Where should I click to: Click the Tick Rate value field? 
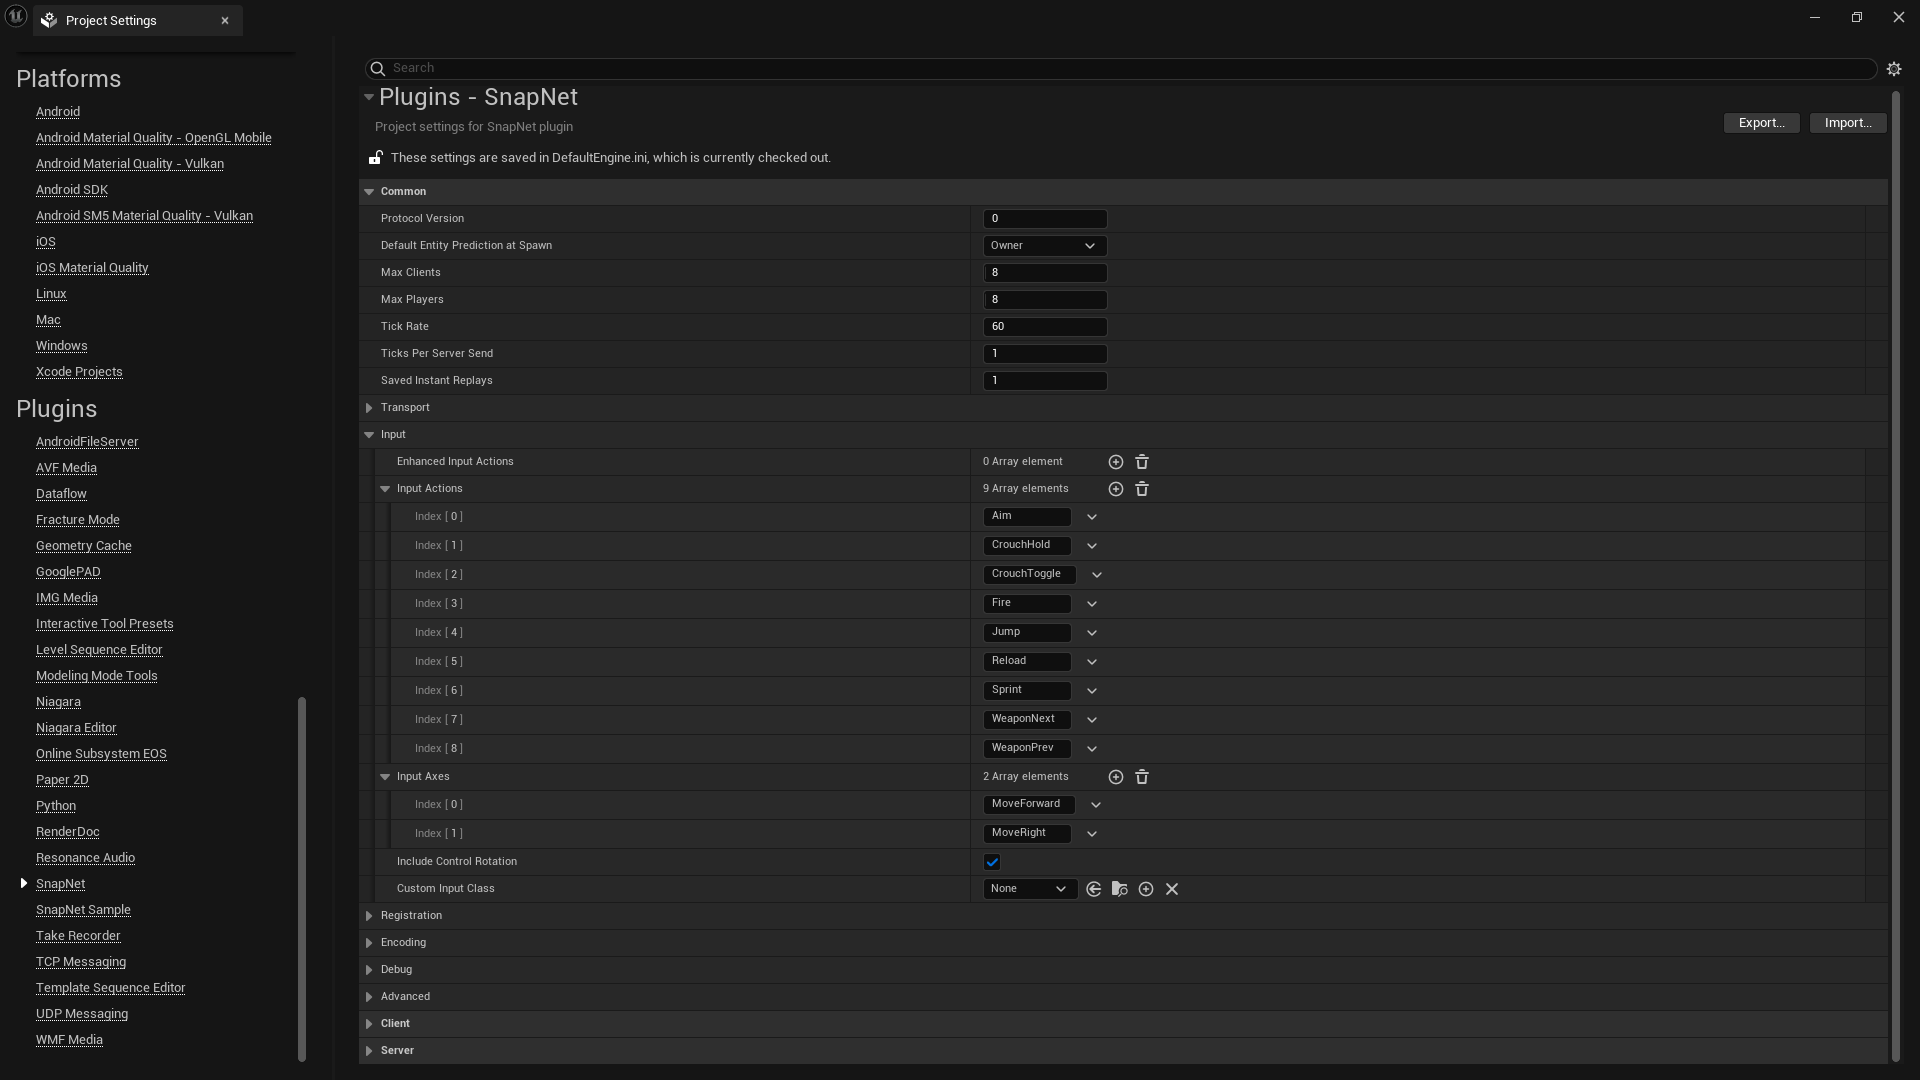[1044, 327]
